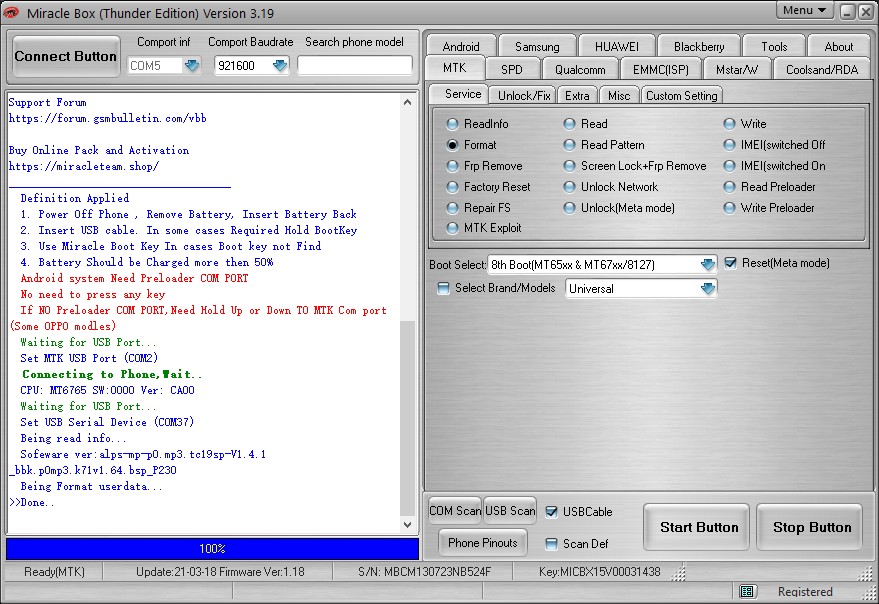Click the Stop Button
This screenshot has width=879, height=604.
(809, 527)
